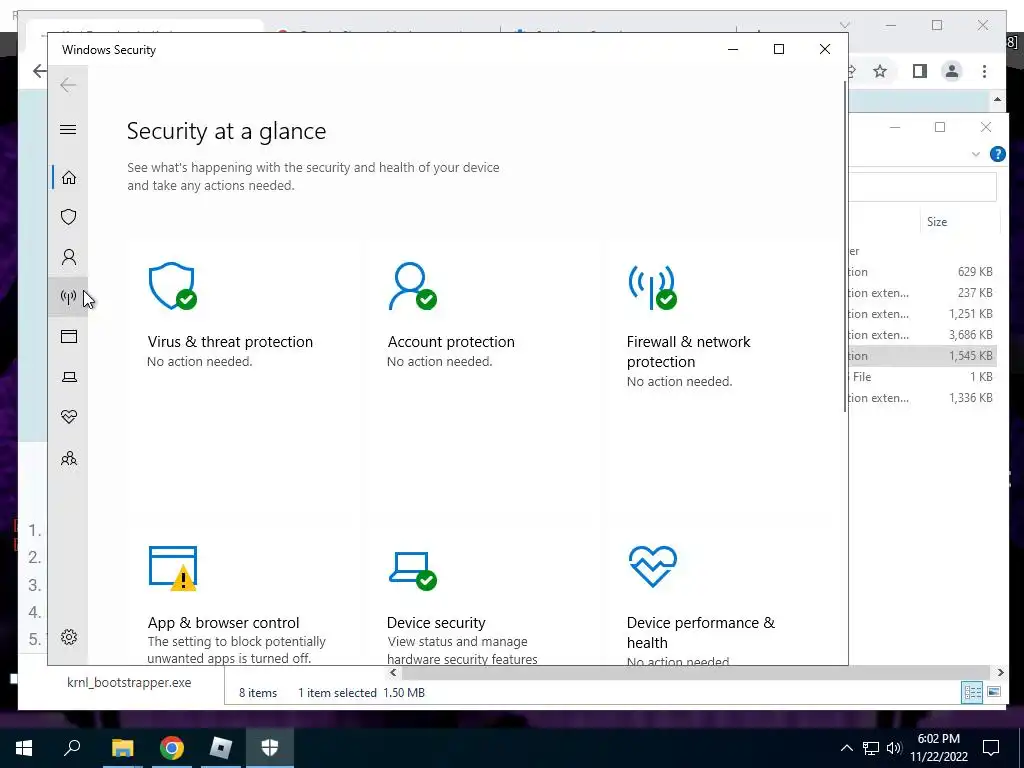Click Windows Security taskbar shield icon
The width and height of the screenshot is (1024, 768).
[x=270, y=748]
